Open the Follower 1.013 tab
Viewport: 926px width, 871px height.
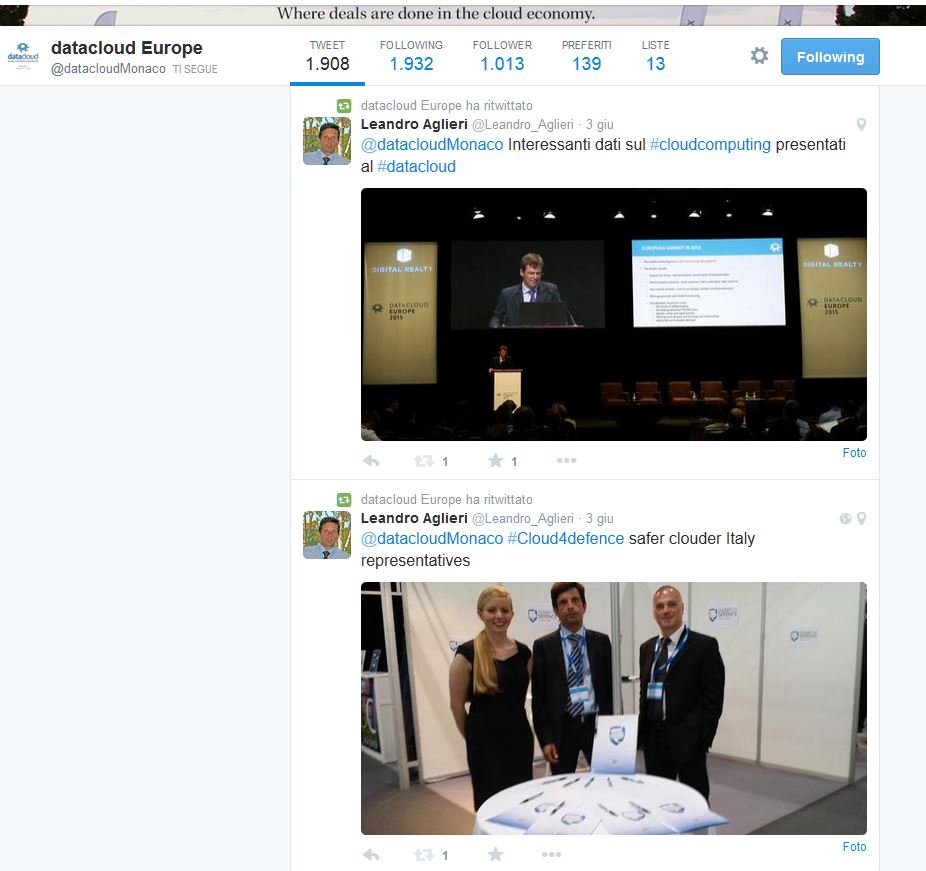point(502,56)
